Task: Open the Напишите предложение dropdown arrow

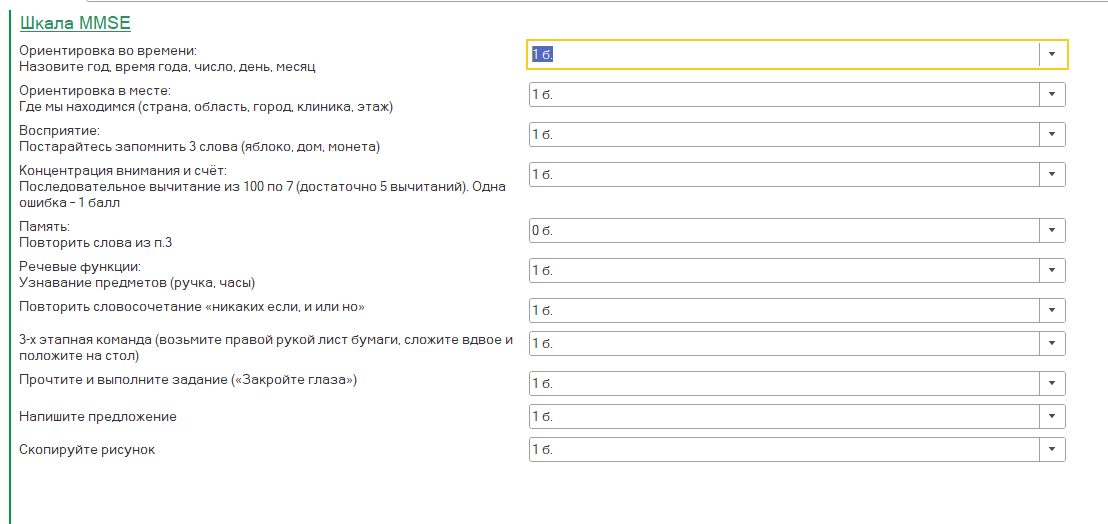Action: pos(1052,416)
